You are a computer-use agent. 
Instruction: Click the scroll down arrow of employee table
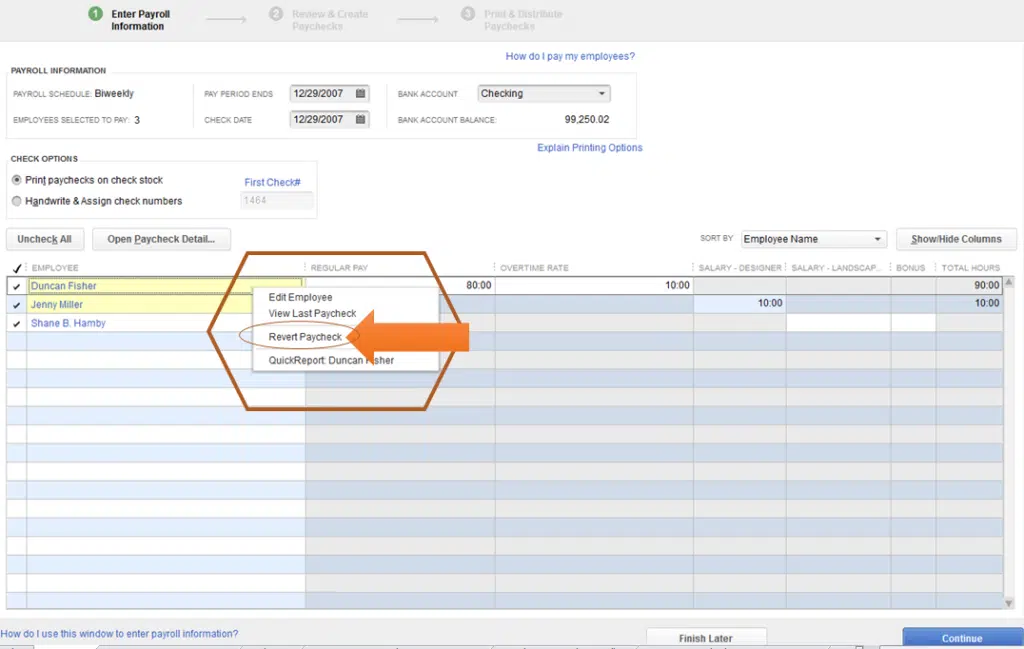coord(1009,603)
